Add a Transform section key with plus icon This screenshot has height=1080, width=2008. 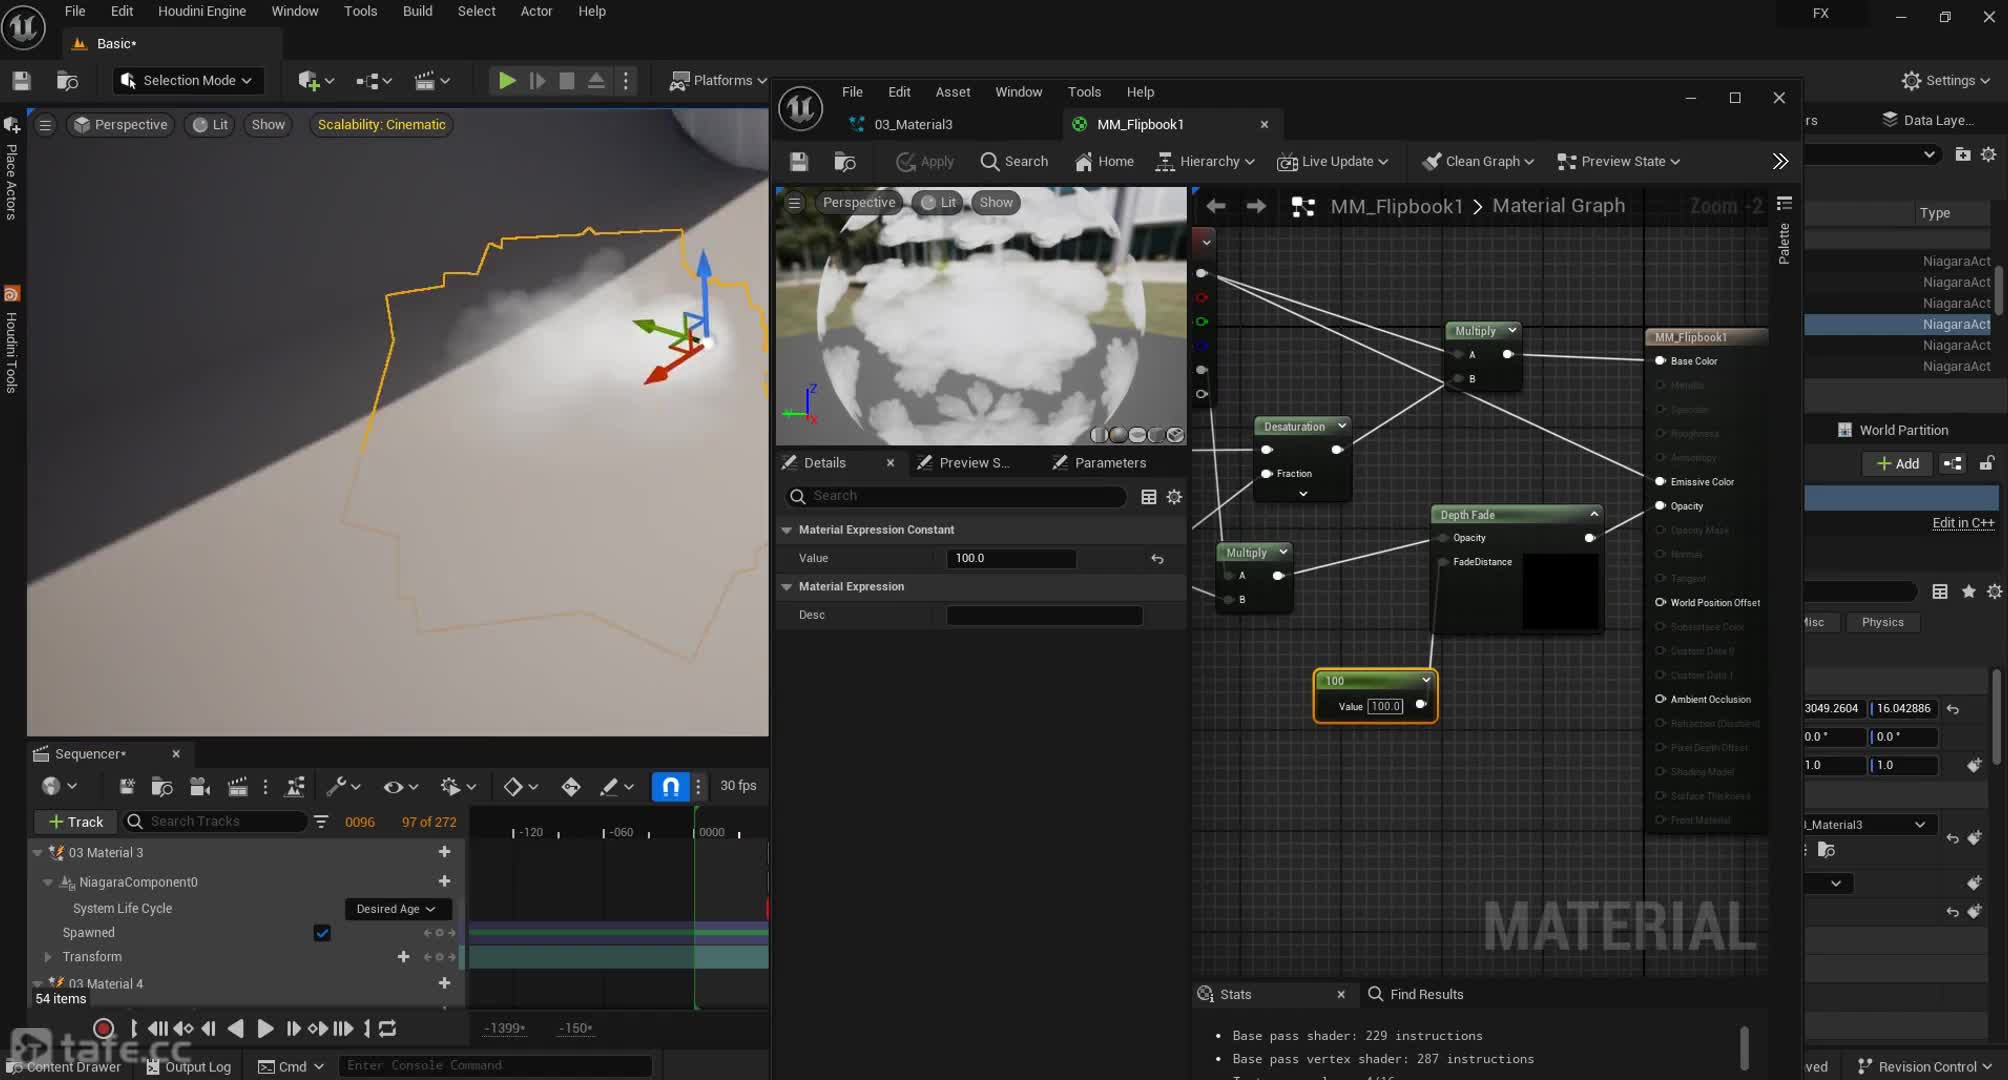pos(403,957)
